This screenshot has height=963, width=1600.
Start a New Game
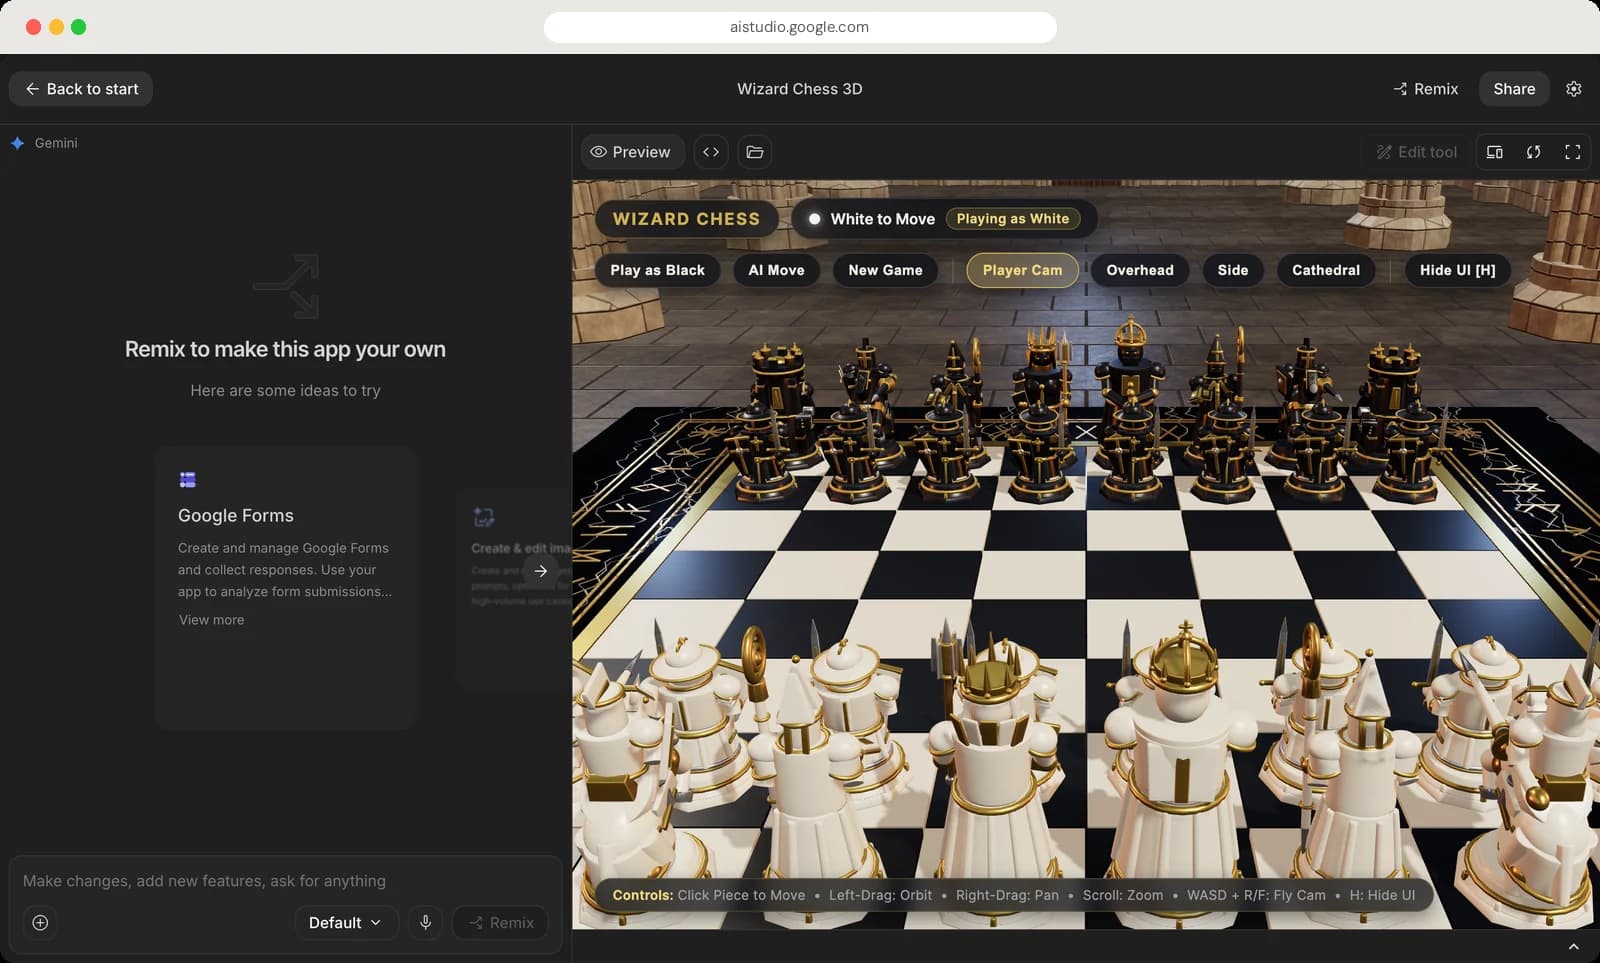[x=885, y=270]
